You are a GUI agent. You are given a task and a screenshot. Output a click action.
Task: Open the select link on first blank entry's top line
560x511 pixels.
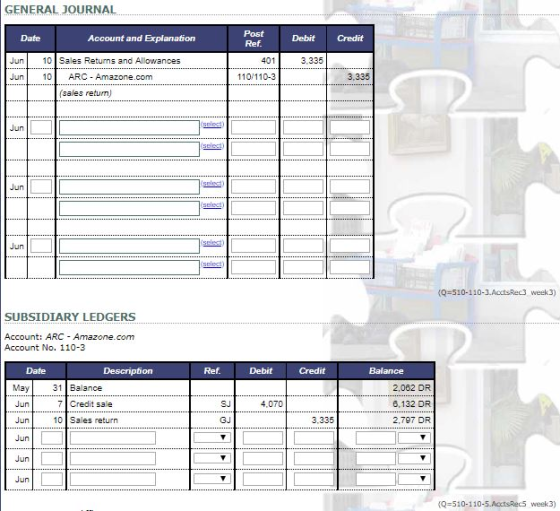(212, 124)
